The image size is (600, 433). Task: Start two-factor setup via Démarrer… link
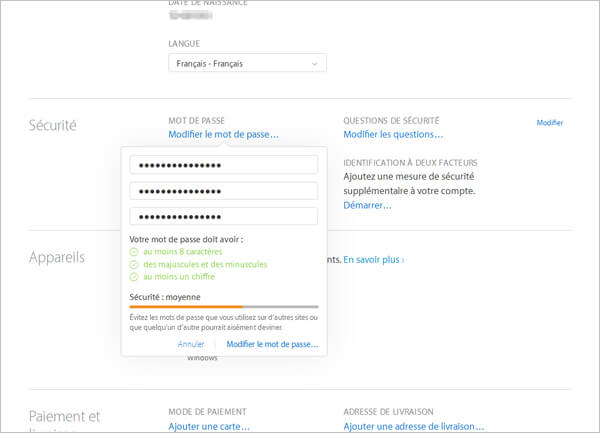(367, 205)
